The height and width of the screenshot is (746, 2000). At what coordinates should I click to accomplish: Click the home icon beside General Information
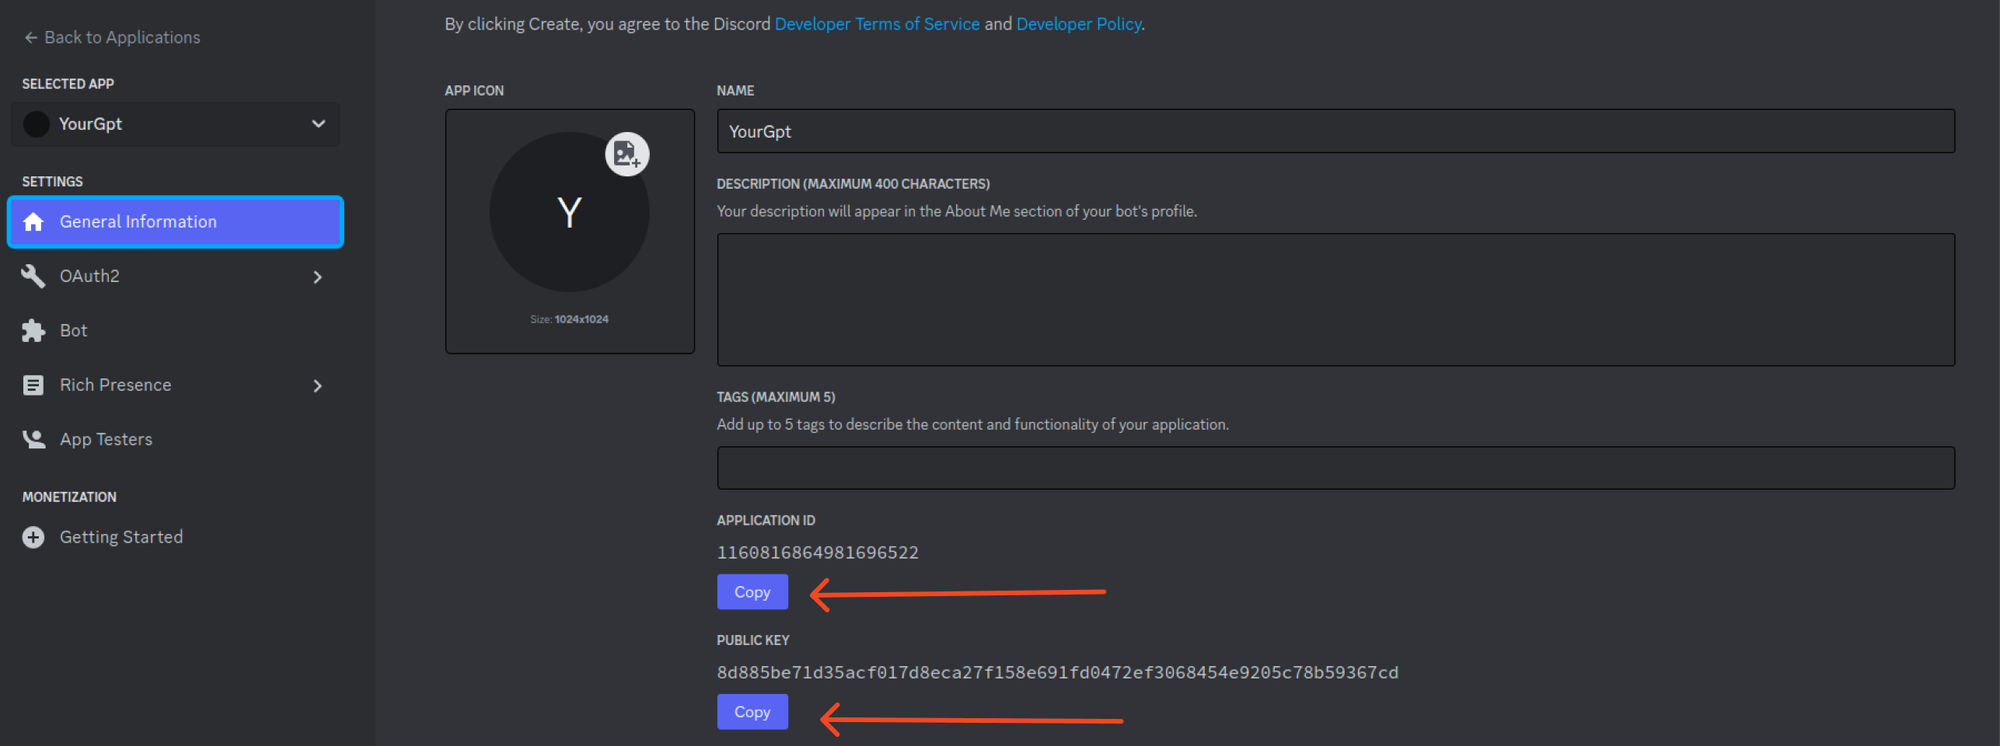tap(33, 222)
